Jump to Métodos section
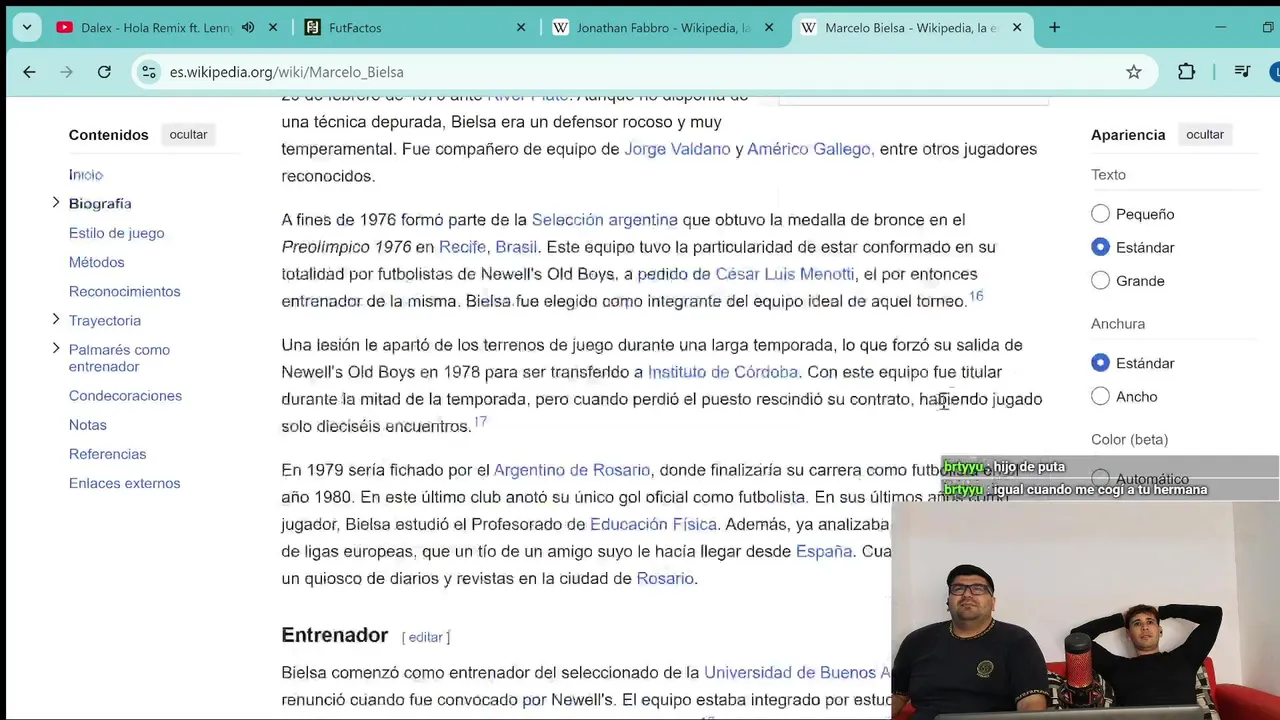Screen dimensions: 1280x720 [x=97, y=262]
